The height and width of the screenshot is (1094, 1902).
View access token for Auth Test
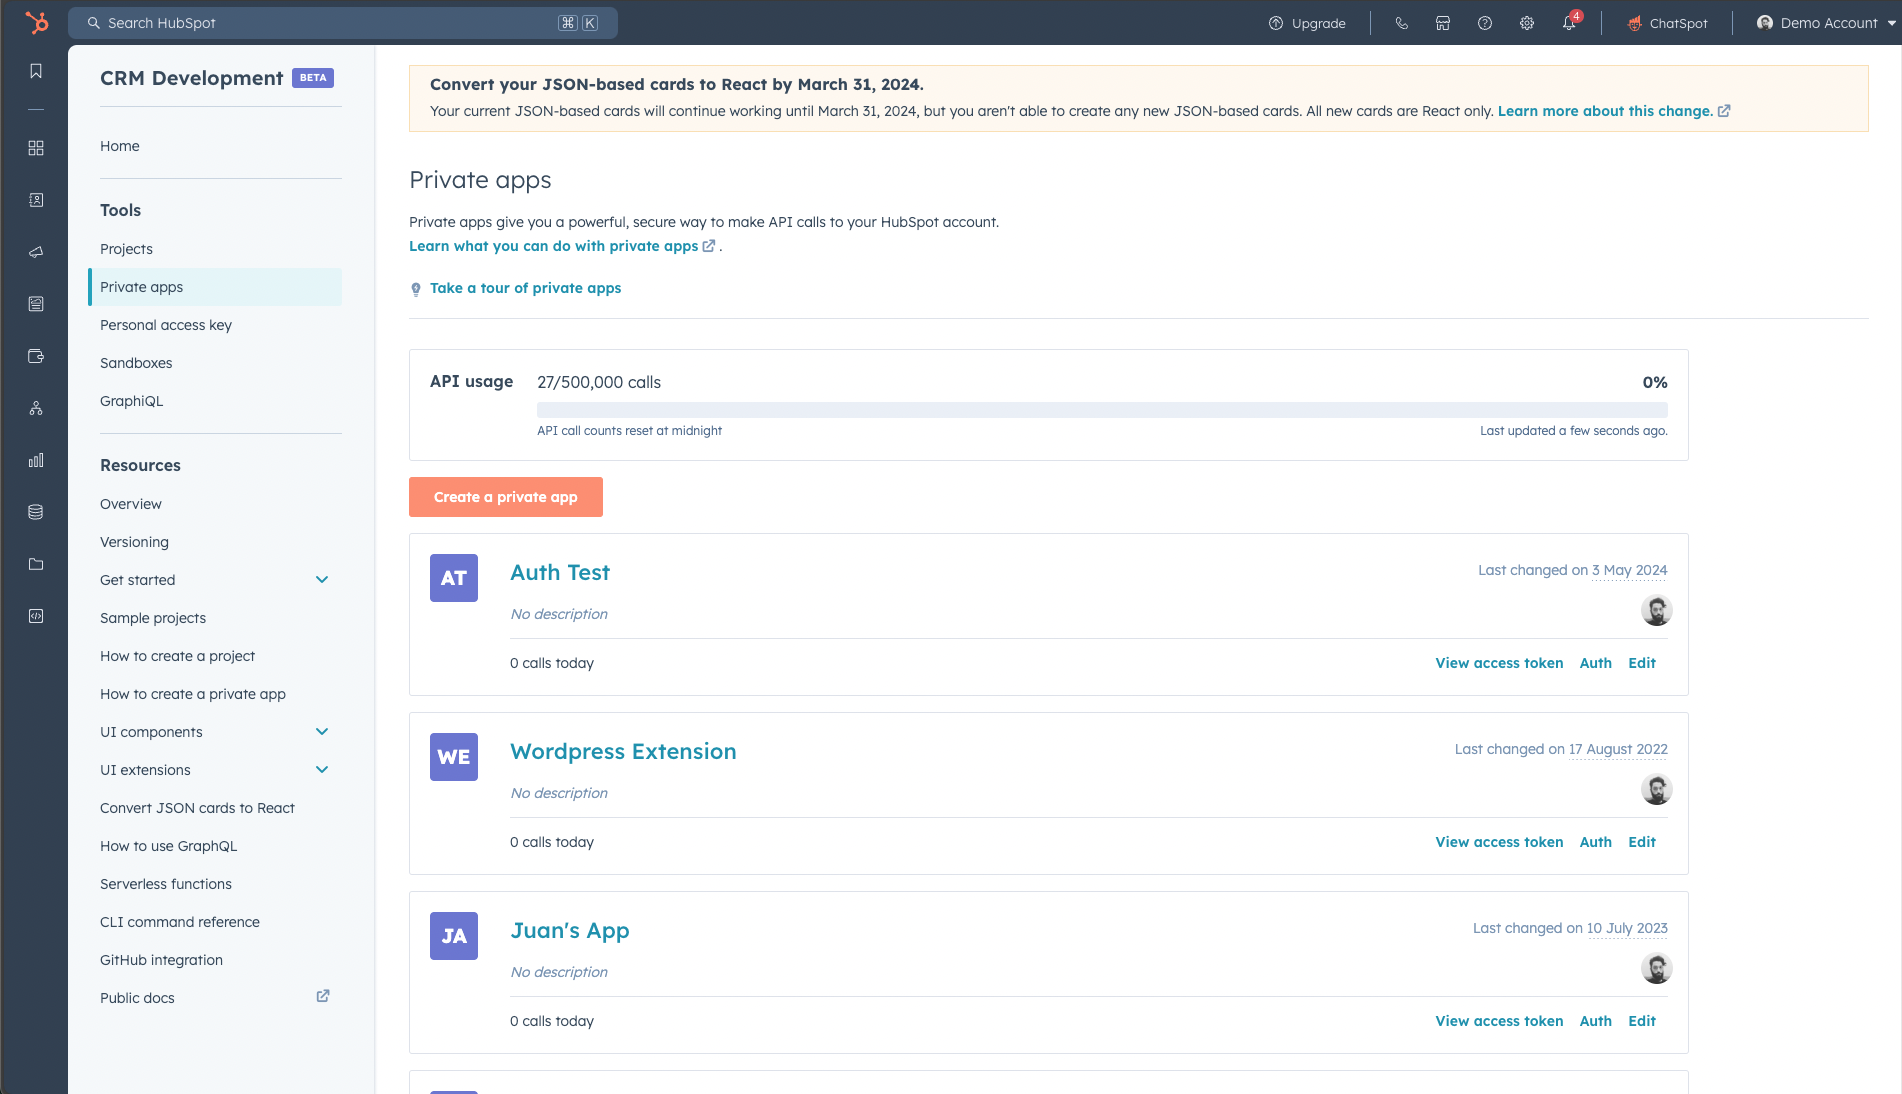click(1499, 663)
